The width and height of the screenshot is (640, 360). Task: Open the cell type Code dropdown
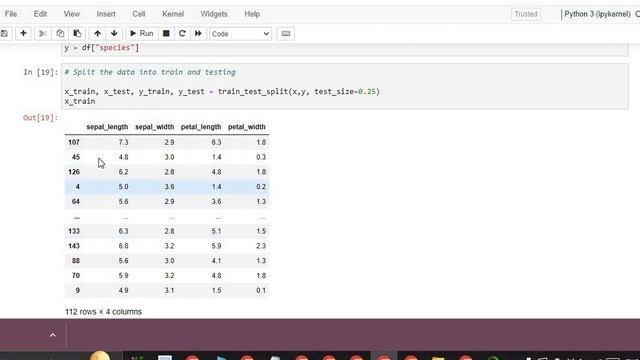[x=240, y=34]
